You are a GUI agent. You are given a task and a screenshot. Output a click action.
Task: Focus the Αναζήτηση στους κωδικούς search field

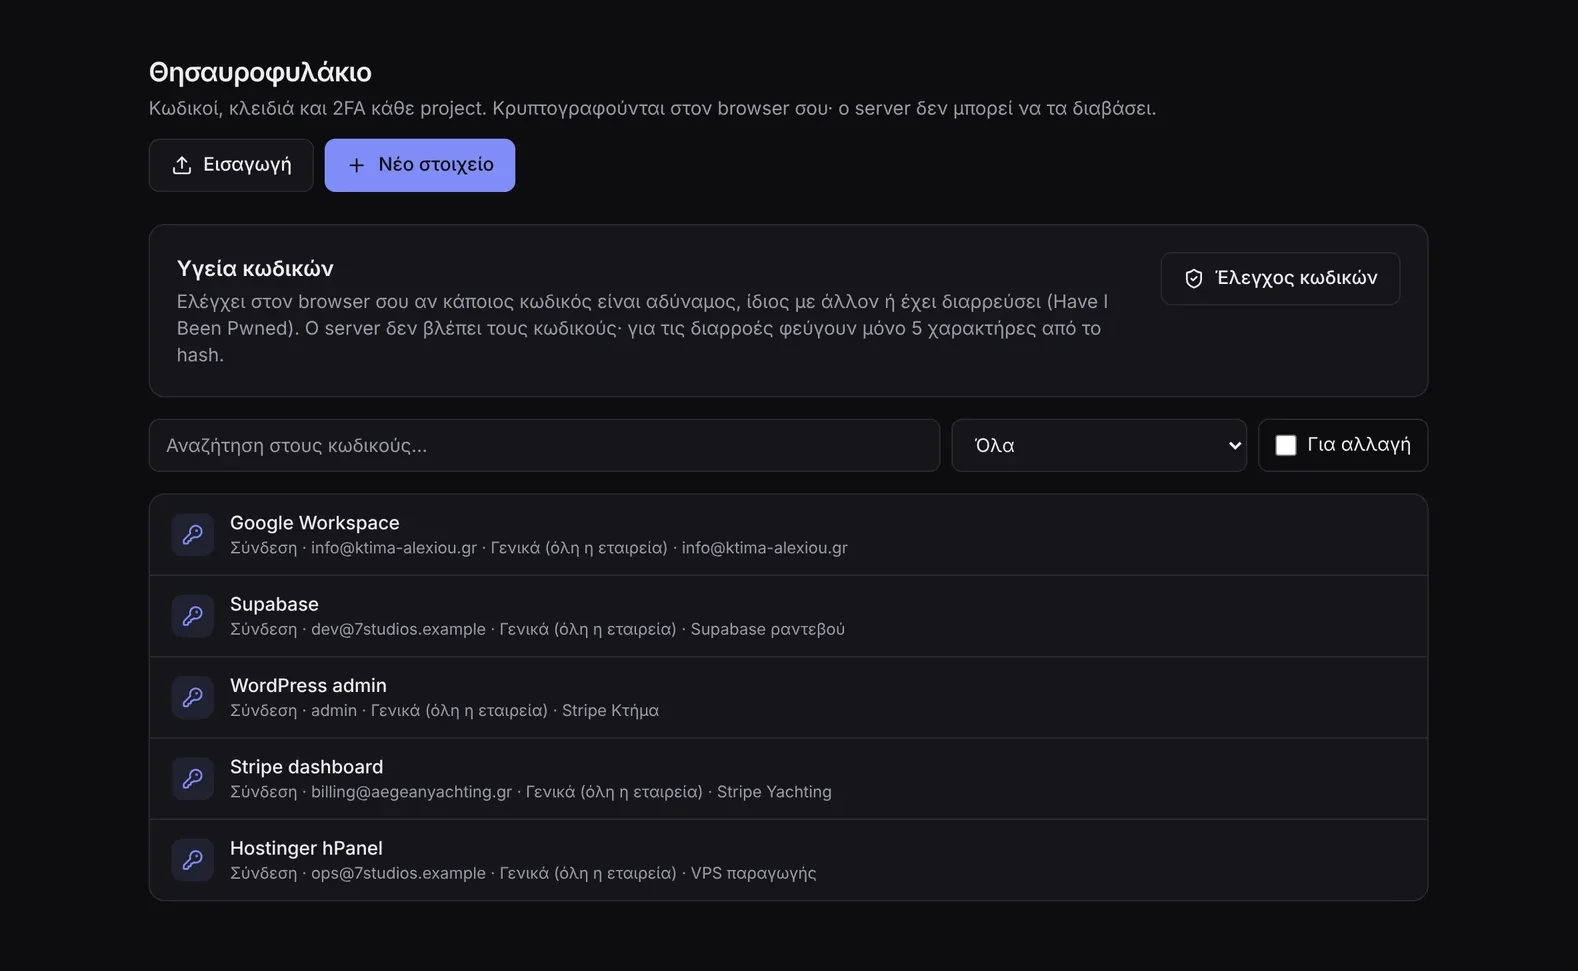[544, 445]
